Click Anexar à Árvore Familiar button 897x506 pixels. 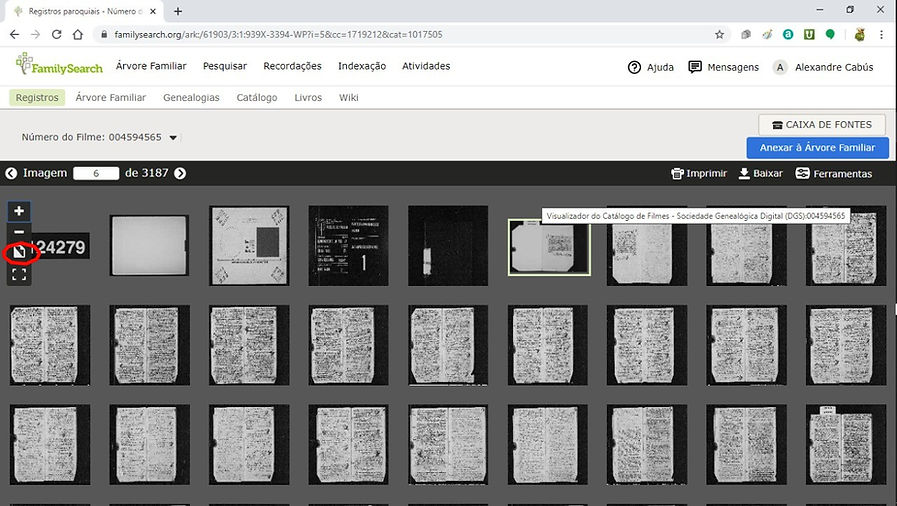pyautogui.click(x=817, y=148)
